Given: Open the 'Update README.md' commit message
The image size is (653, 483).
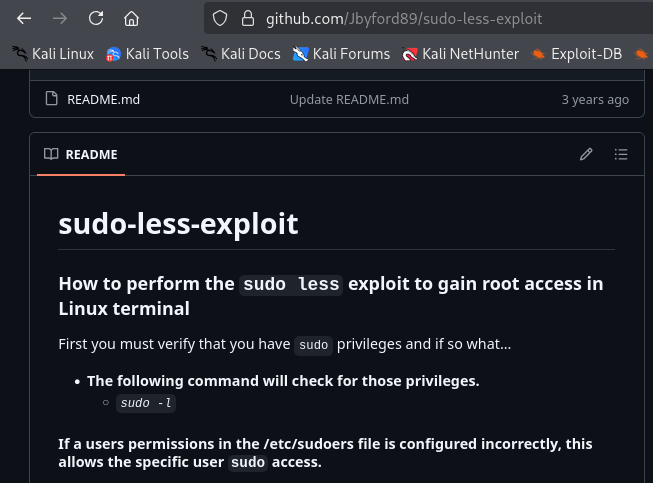Looking at the screenshot, I should pos(349,100).
